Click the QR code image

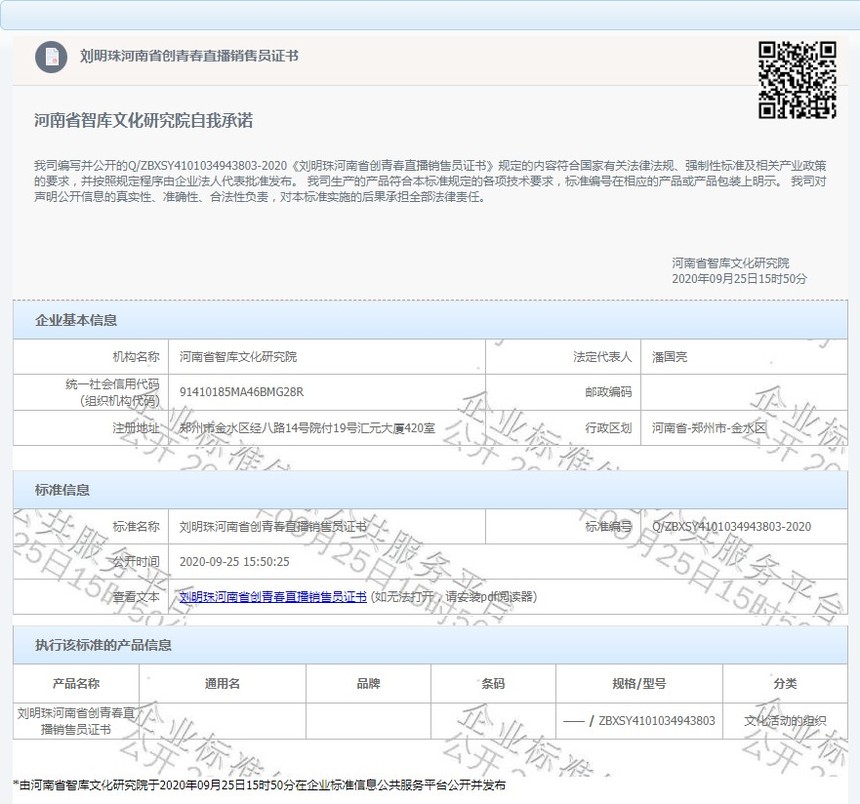tap(797, 80)
